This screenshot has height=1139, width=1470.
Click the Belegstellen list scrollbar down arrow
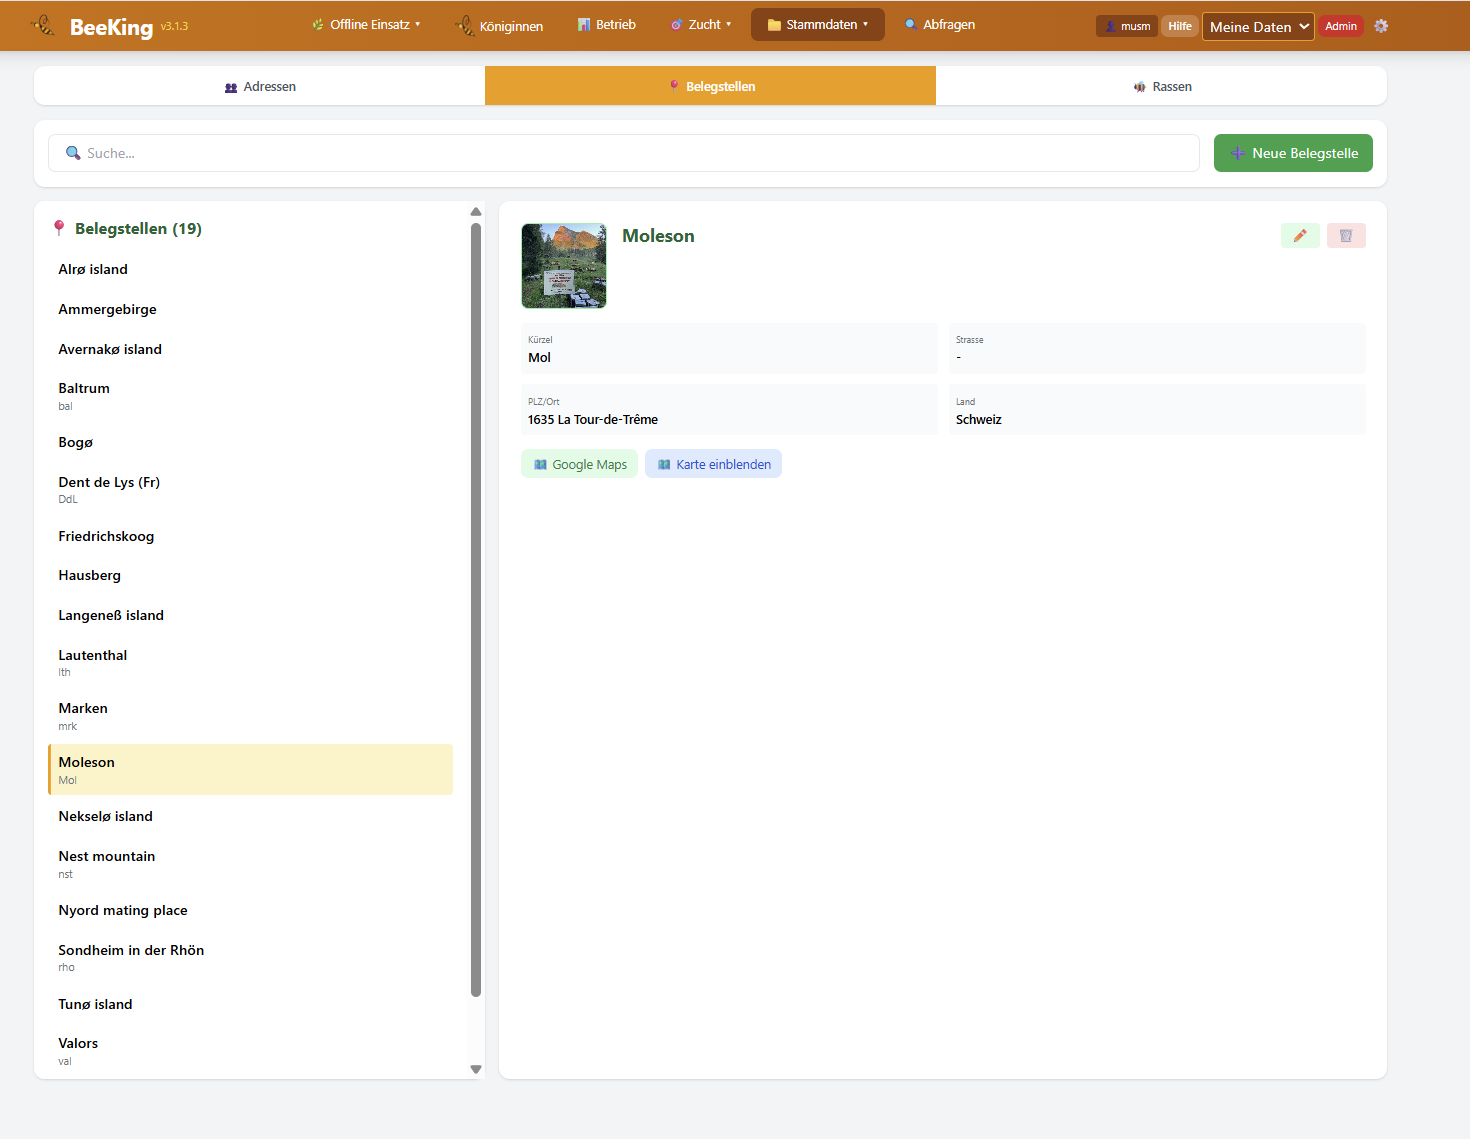(x=476, y=1069)
